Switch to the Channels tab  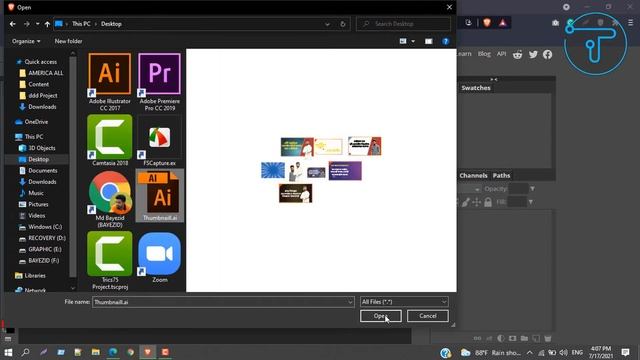tap(473, 176)
